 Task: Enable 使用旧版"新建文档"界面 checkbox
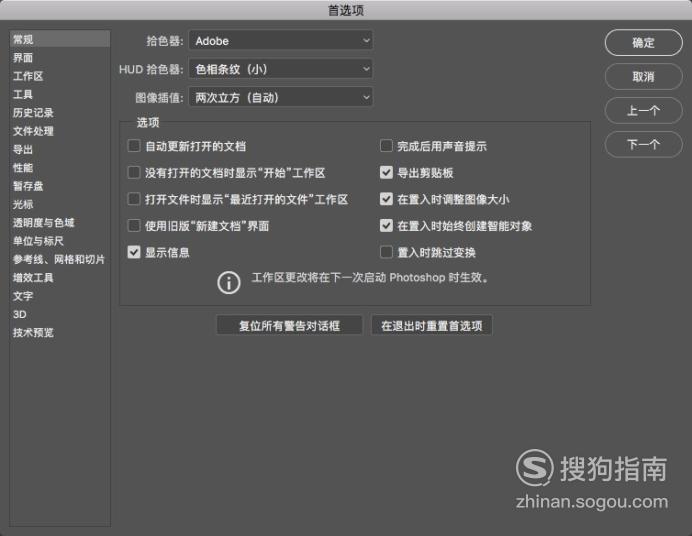coord(134,225)
